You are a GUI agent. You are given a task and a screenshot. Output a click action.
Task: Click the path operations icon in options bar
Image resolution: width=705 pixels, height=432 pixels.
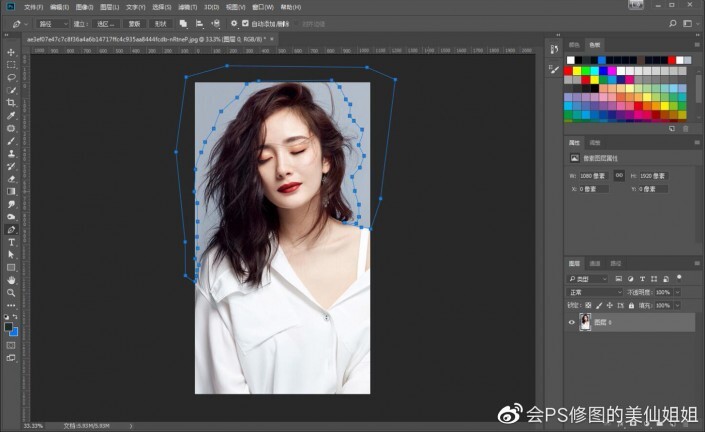(x=183, y=22)
